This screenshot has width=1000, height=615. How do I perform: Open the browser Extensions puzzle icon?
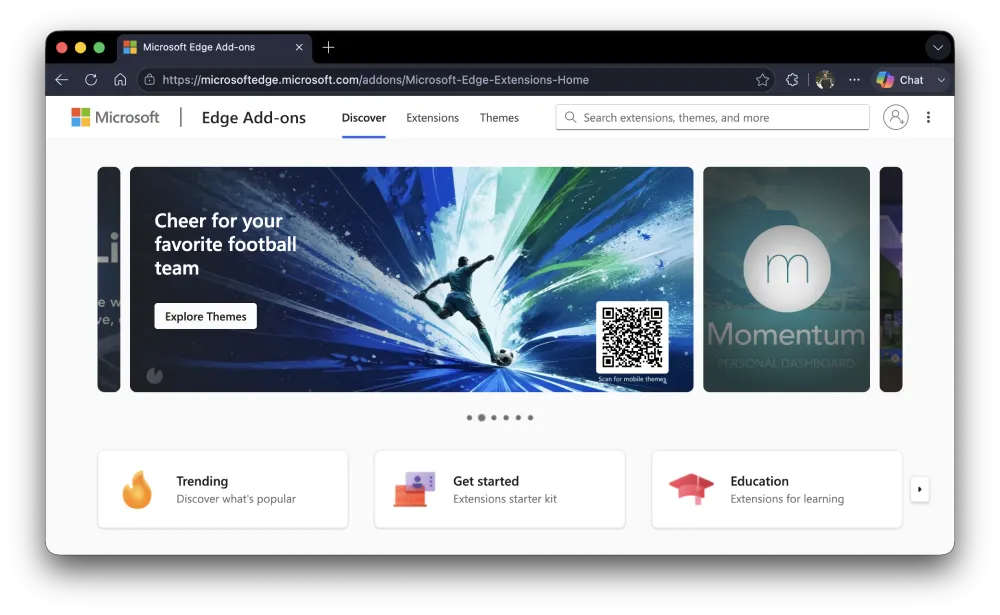click(x=792, y=80)
